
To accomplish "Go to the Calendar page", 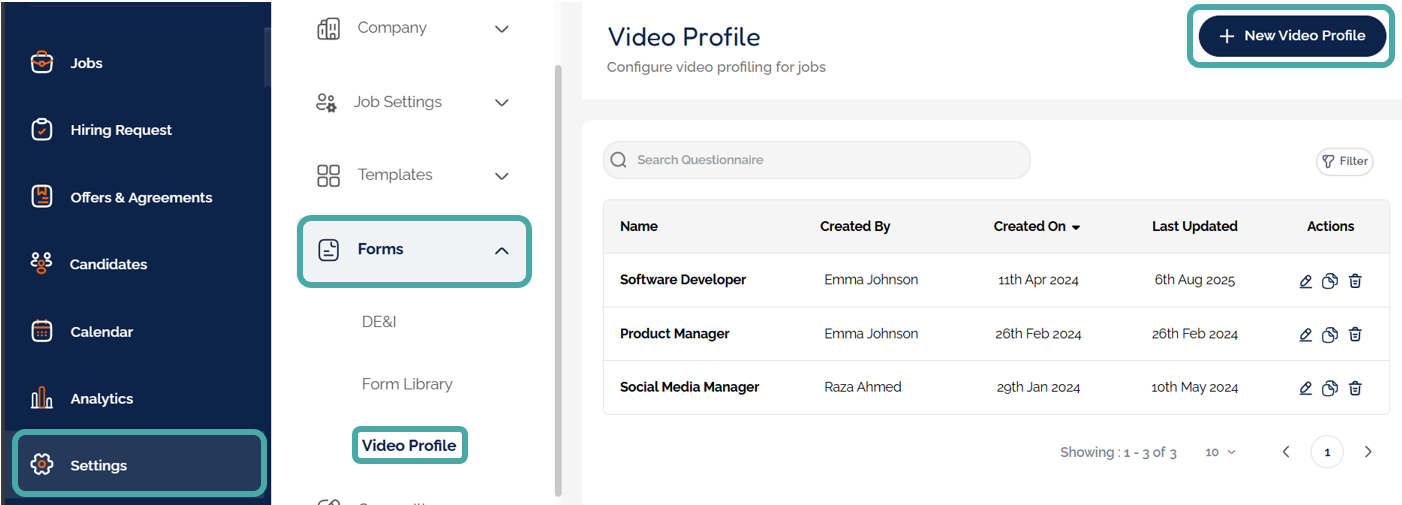I will 101,331.
